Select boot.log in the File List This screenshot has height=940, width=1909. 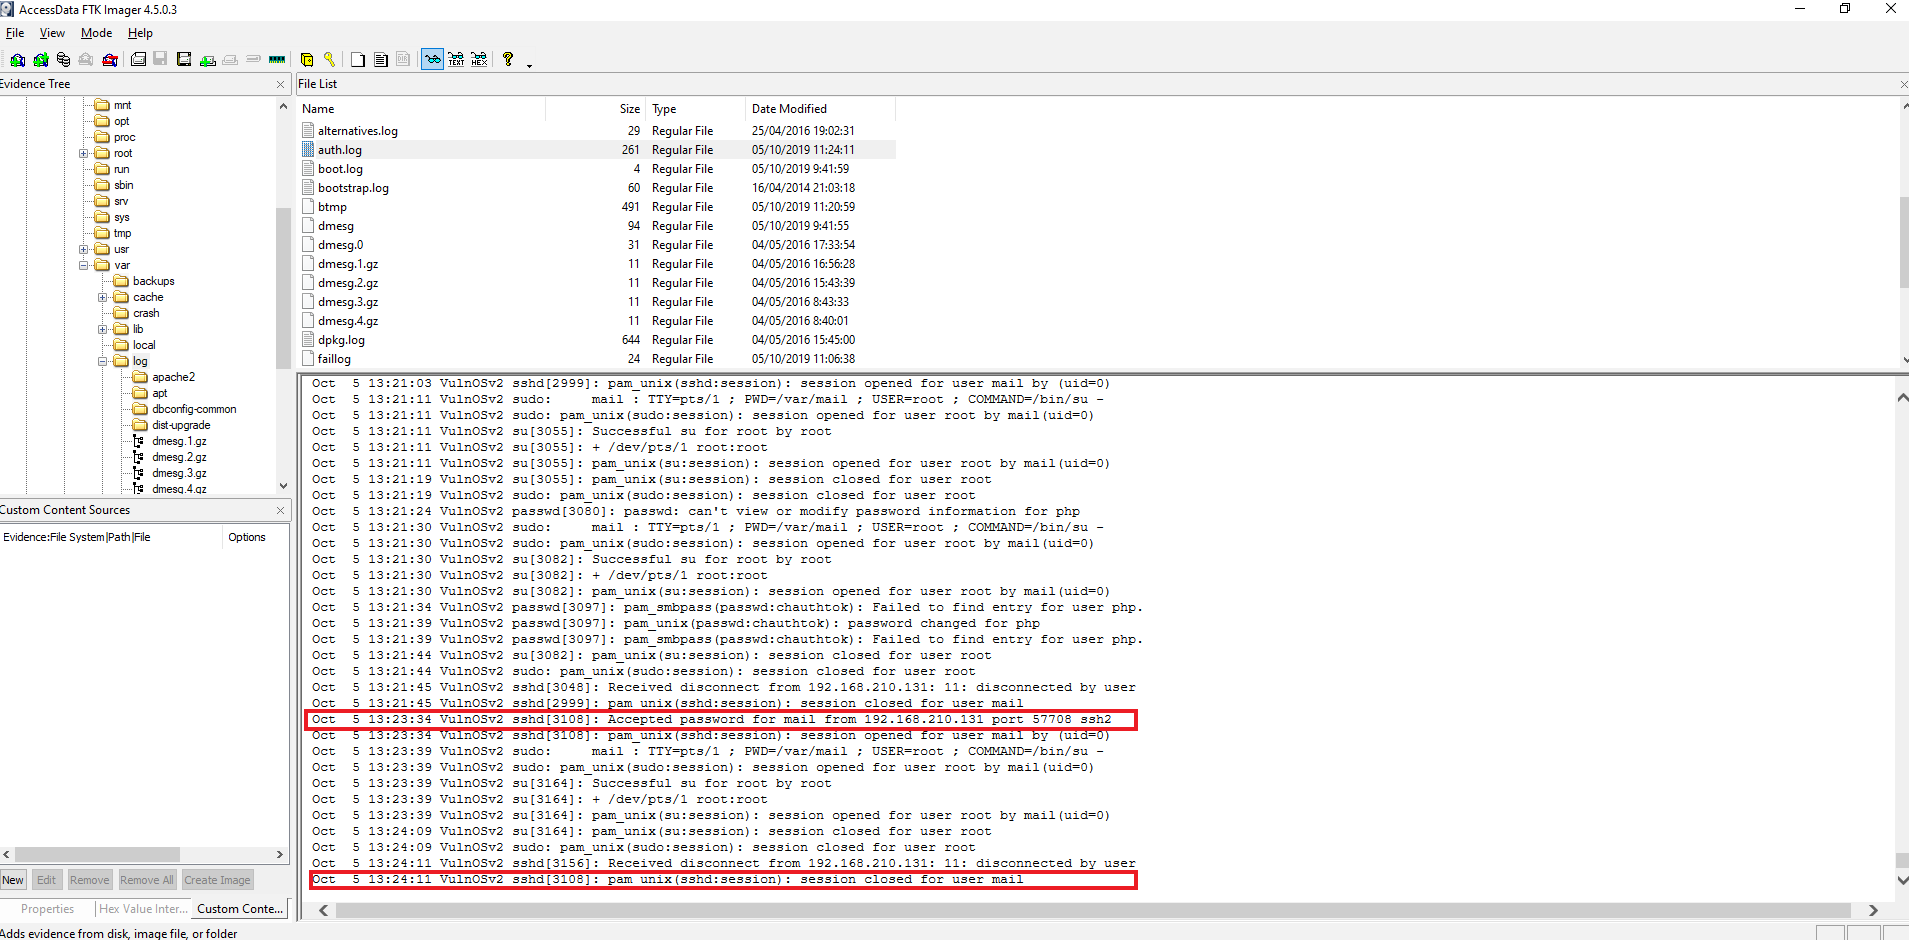340,169
